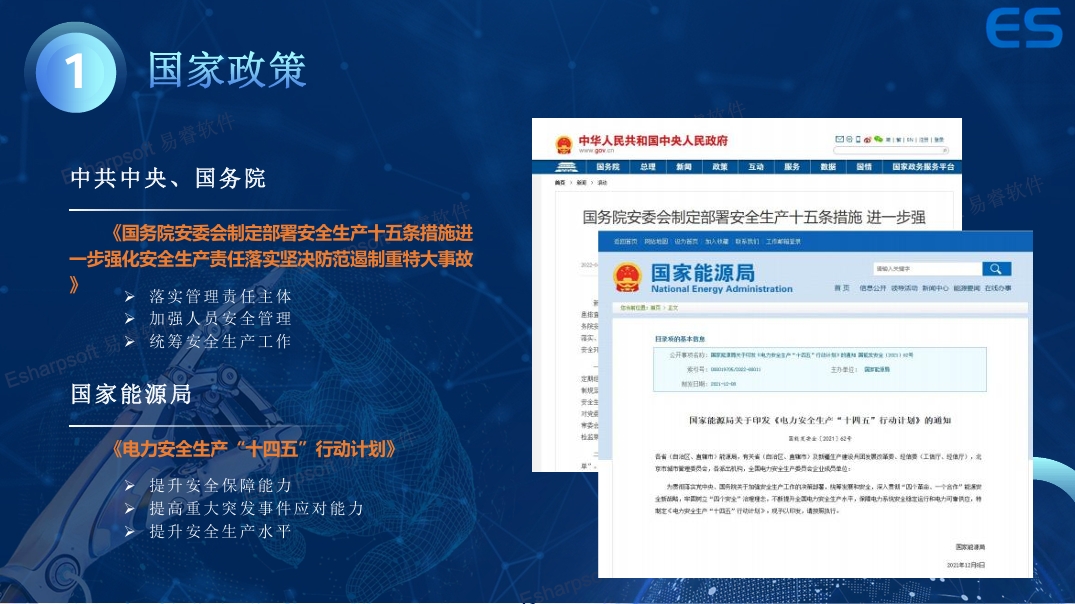Switch gov.cn language to EN
This screenshot has height=604, width=1075.
click(x=910, y=140)
